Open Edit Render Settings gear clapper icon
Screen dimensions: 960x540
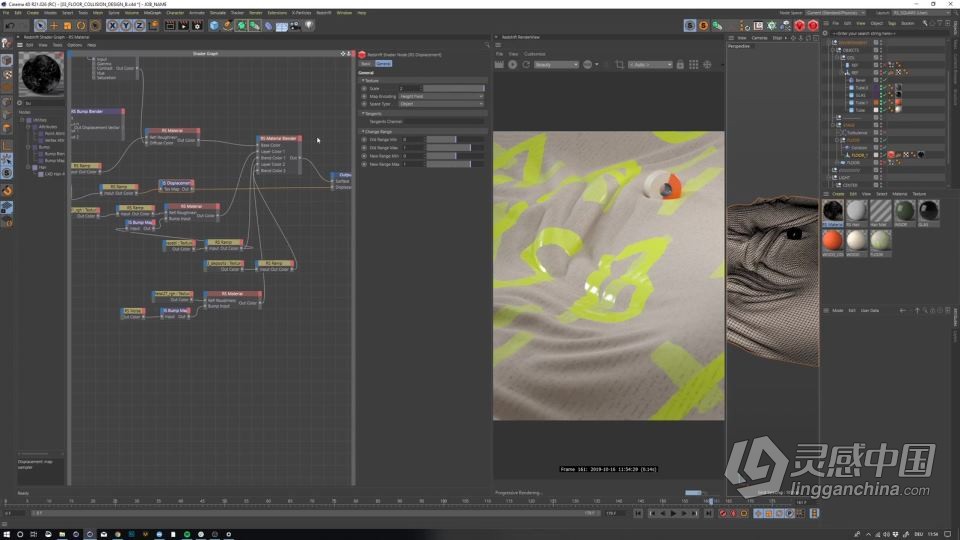click(197, 26)
